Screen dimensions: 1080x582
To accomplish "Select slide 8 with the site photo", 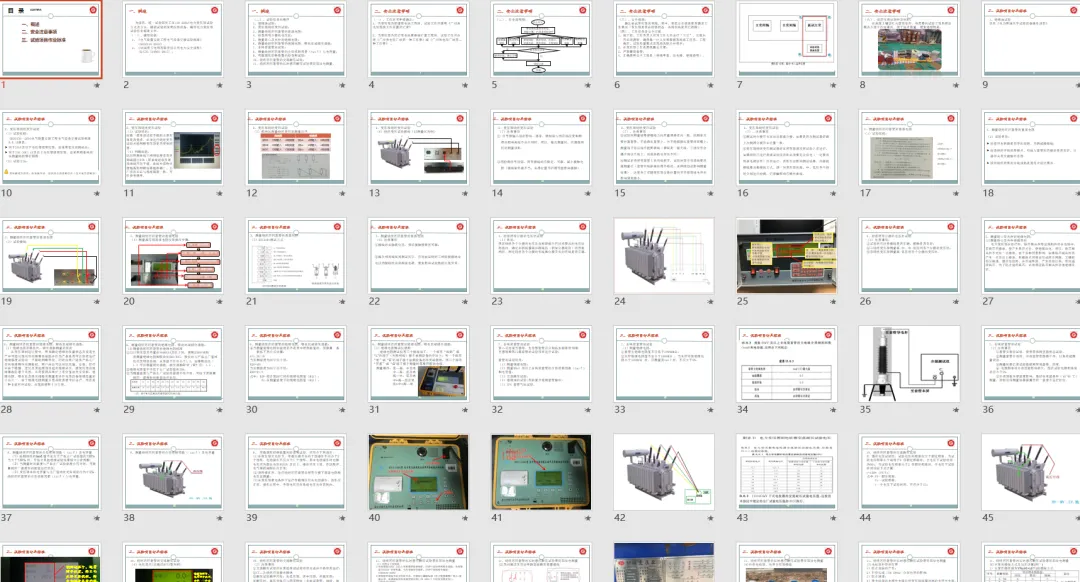I will click(909, 39).
